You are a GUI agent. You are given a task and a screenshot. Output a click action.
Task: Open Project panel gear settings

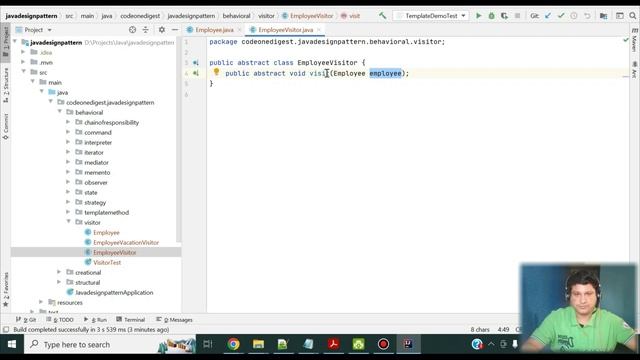pyautogui.click(x=162, y=30)
